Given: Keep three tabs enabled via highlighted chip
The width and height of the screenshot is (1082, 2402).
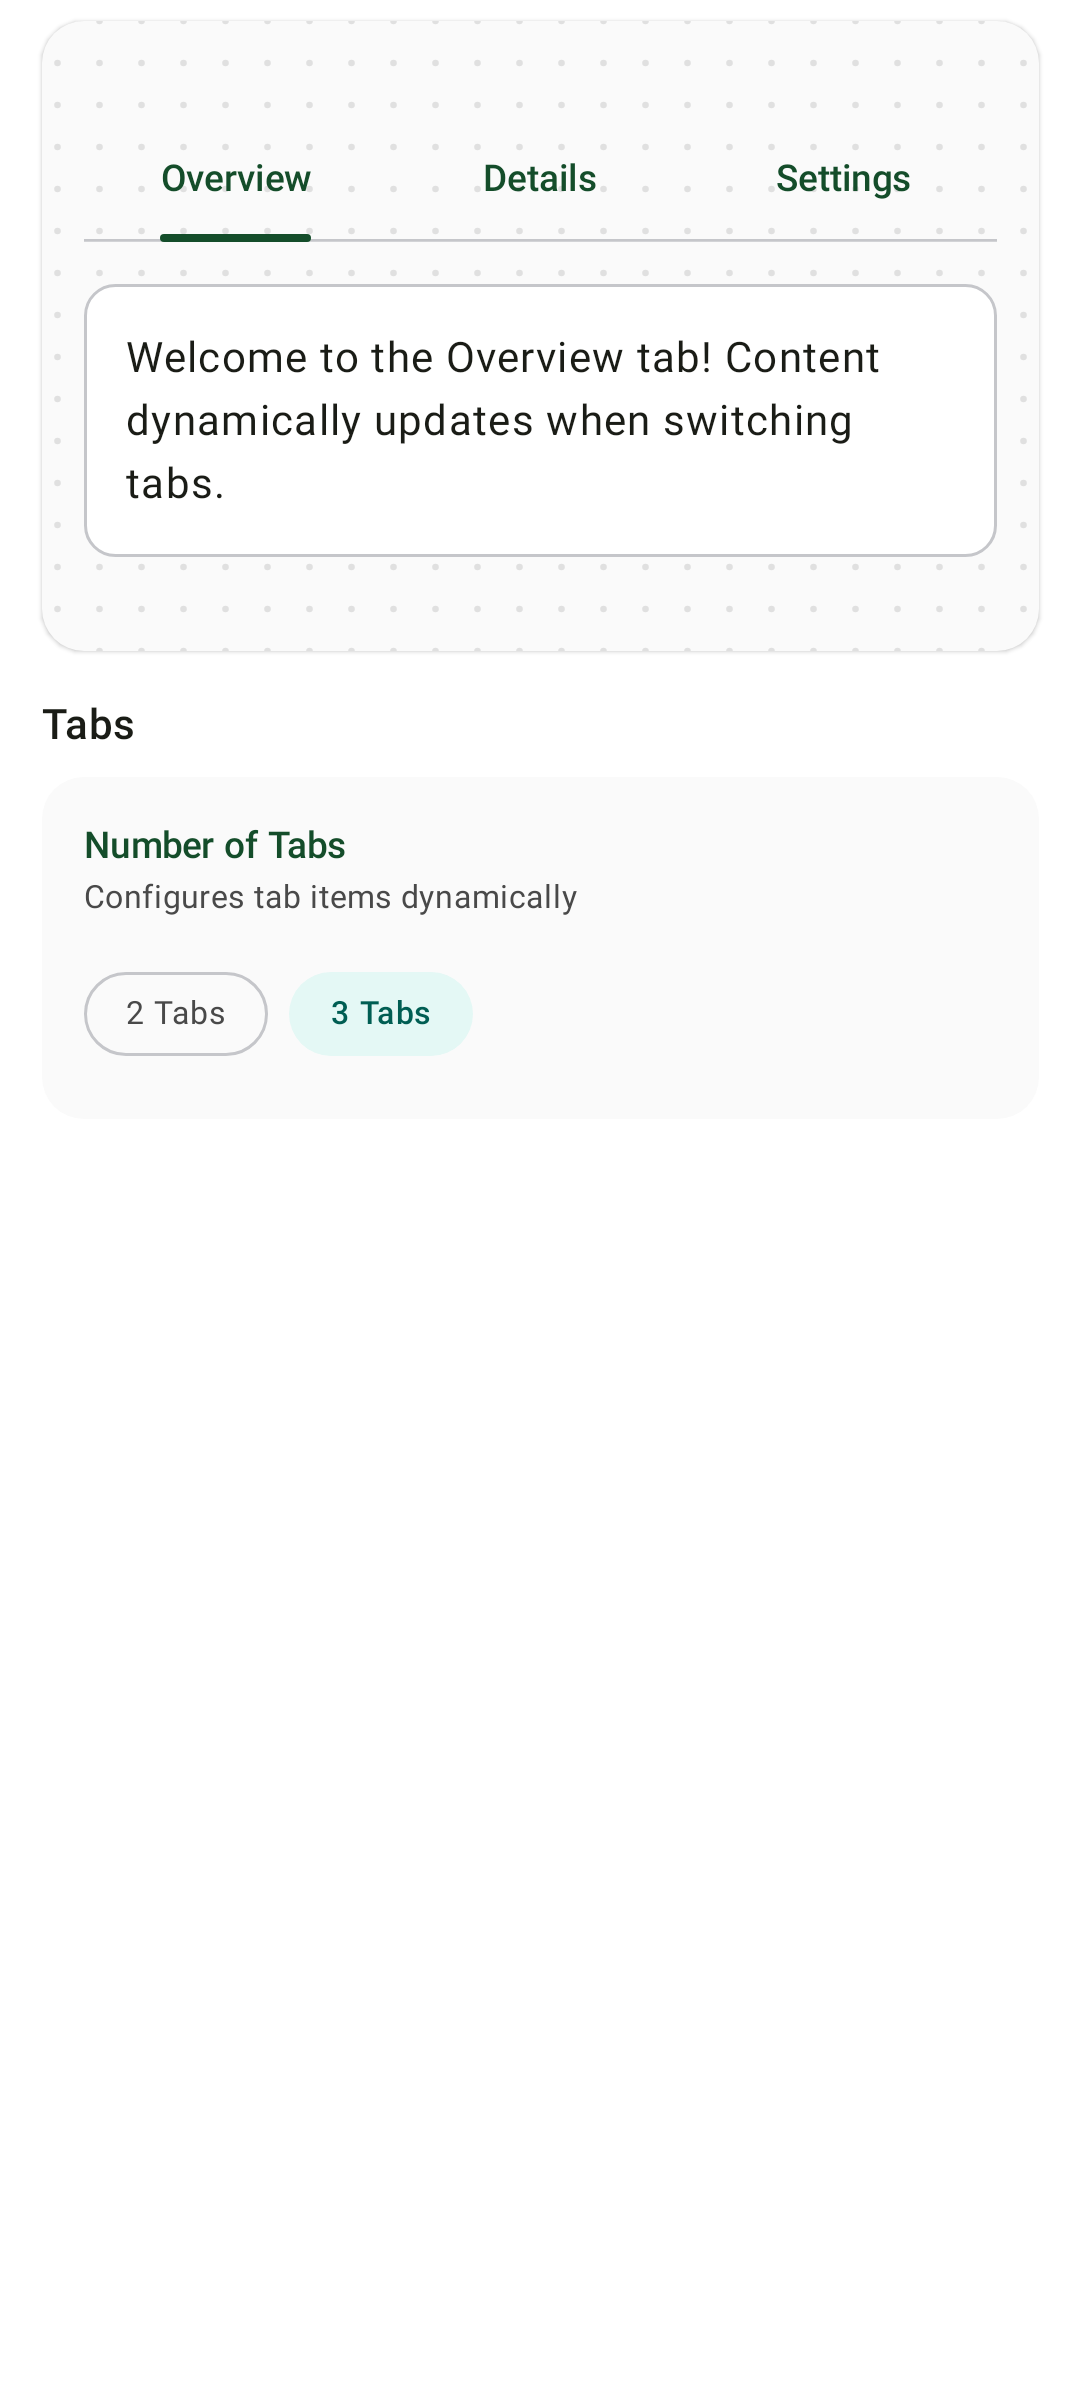Looking at the screenshot, I should pyautogui.click(x=380, y=1013).
